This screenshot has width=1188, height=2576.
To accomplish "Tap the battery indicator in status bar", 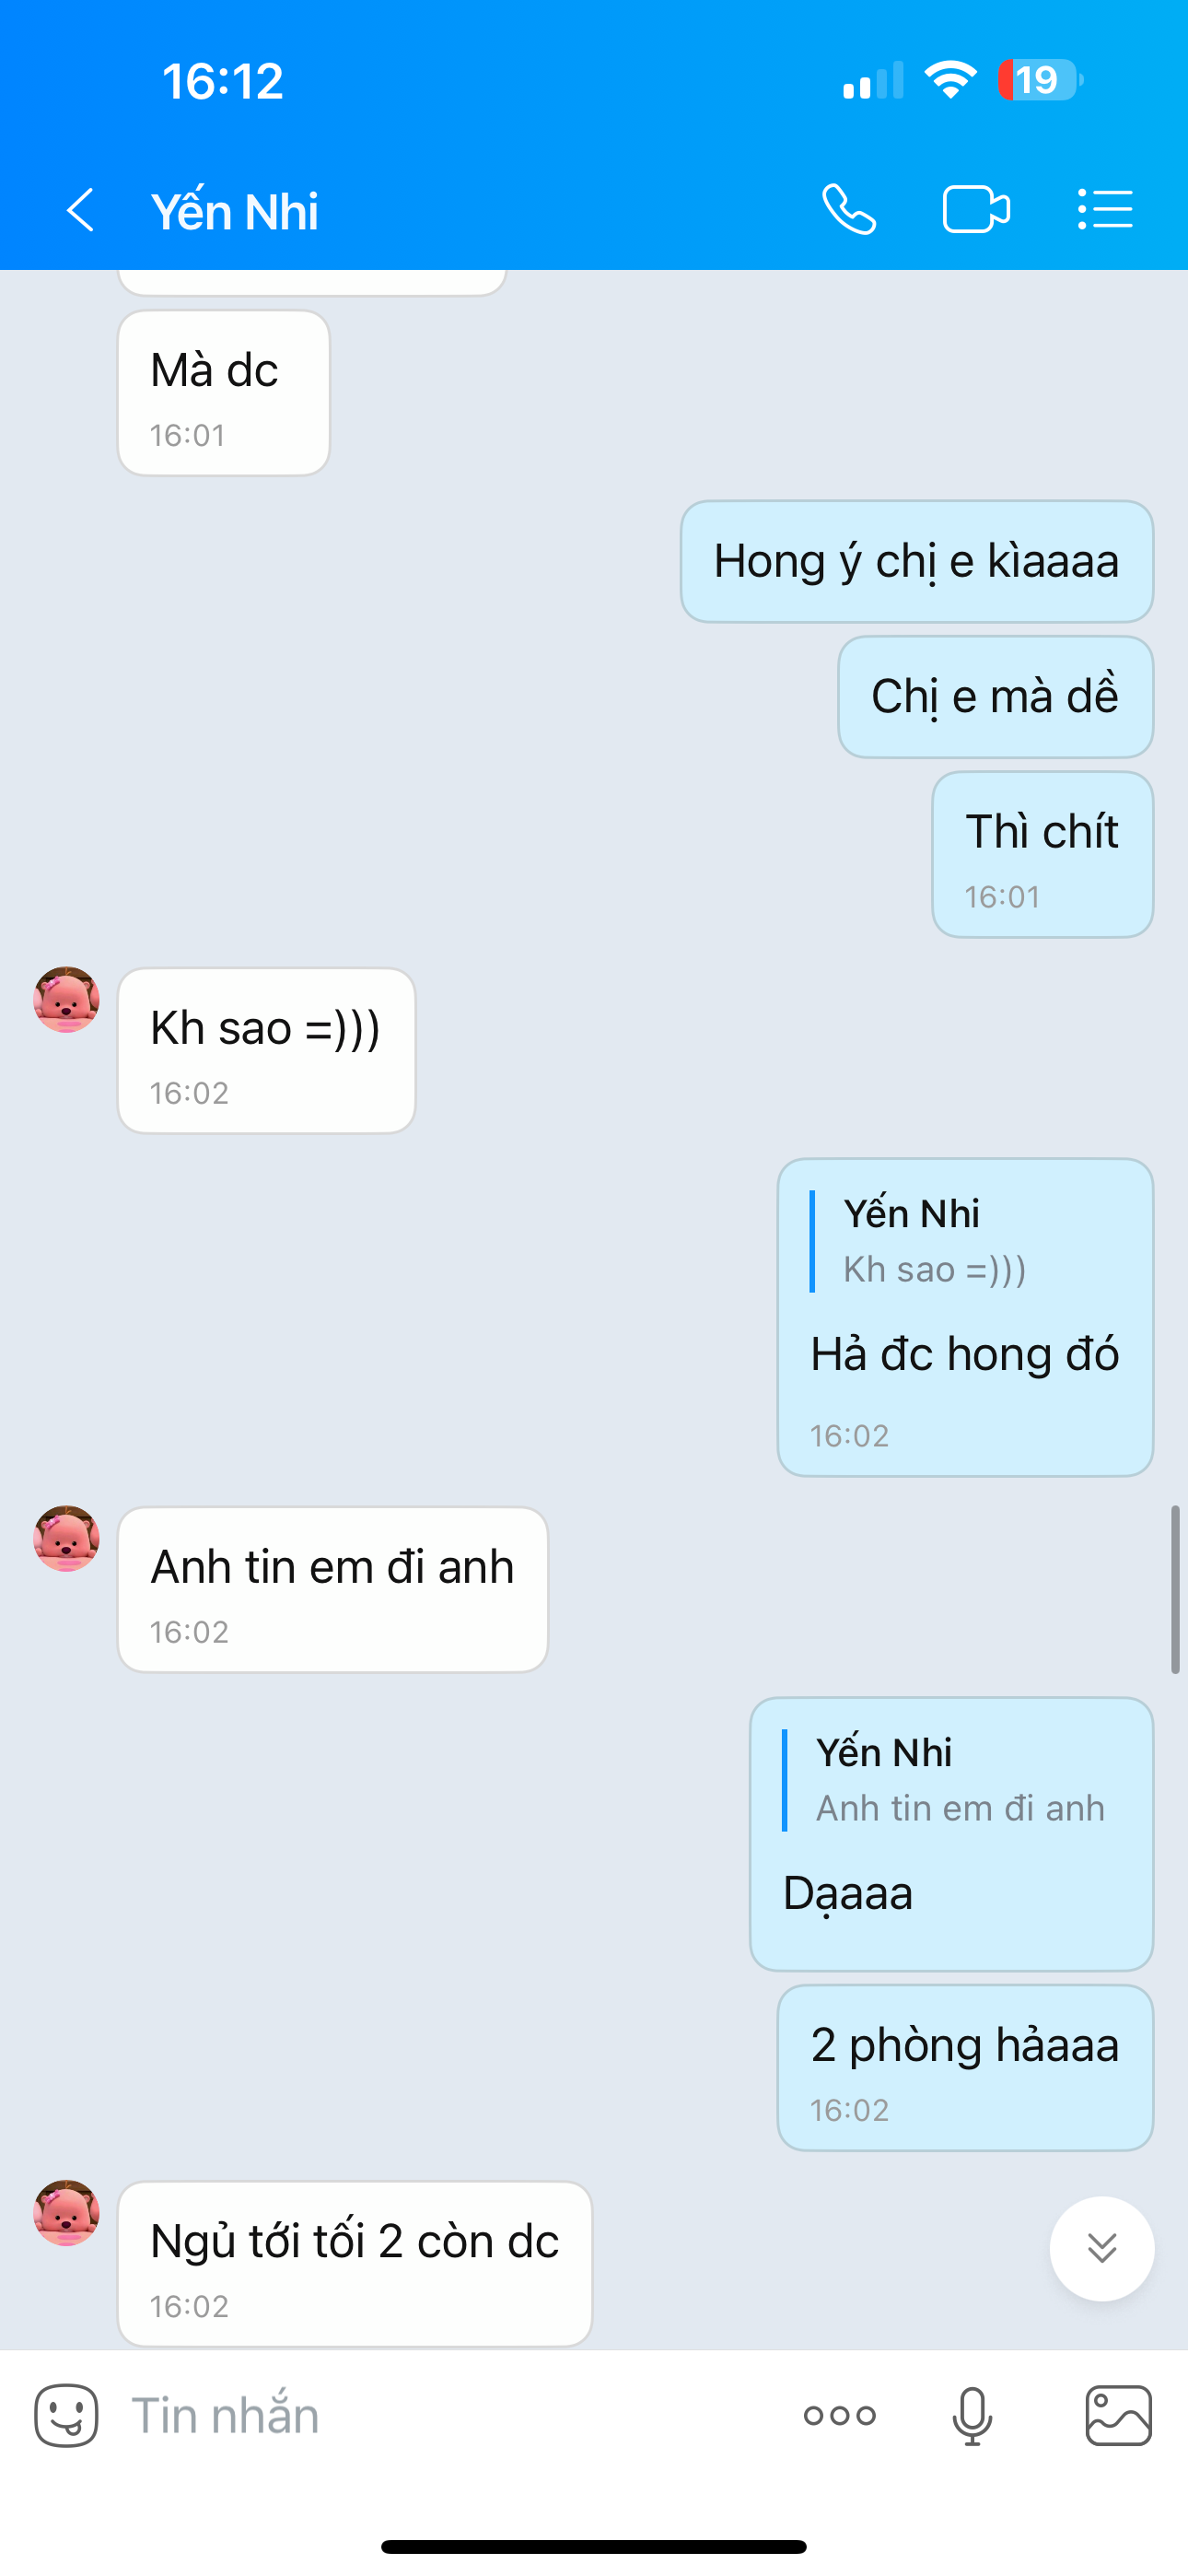I will pos(1040,80).
